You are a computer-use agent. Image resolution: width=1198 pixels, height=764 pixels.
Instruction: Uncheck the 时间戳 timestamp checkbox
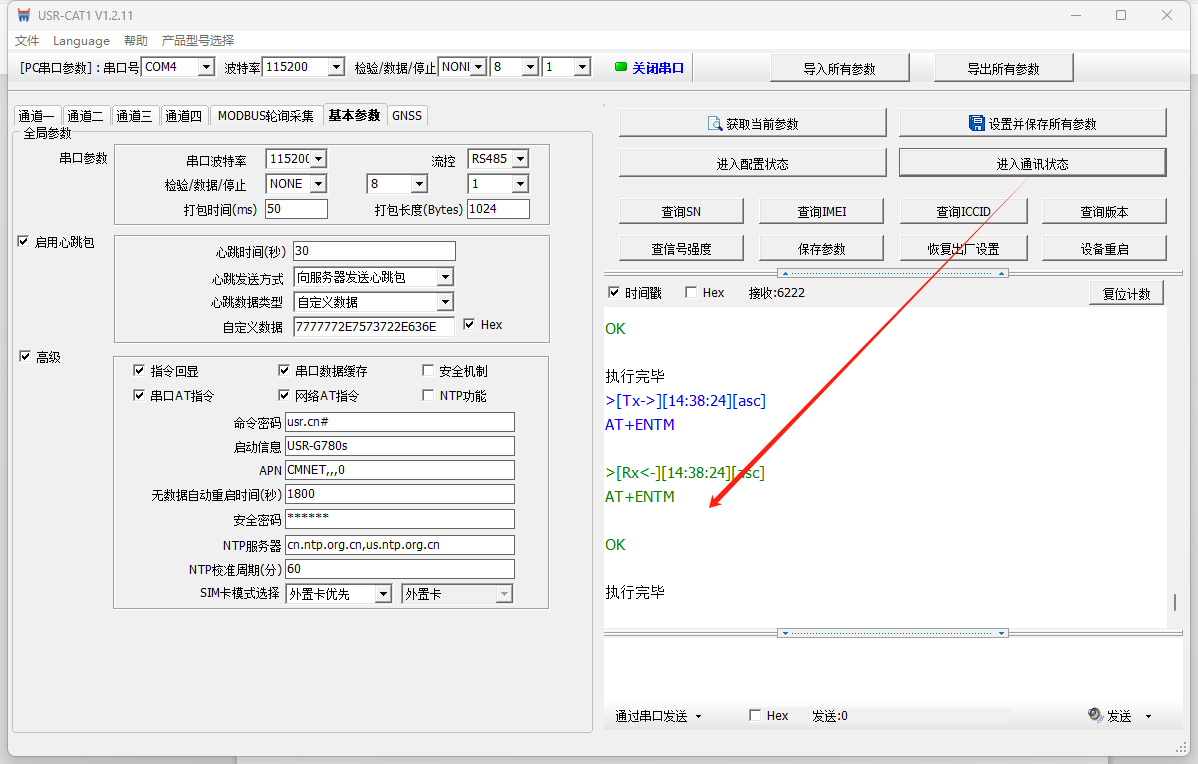tap(614, 292)
